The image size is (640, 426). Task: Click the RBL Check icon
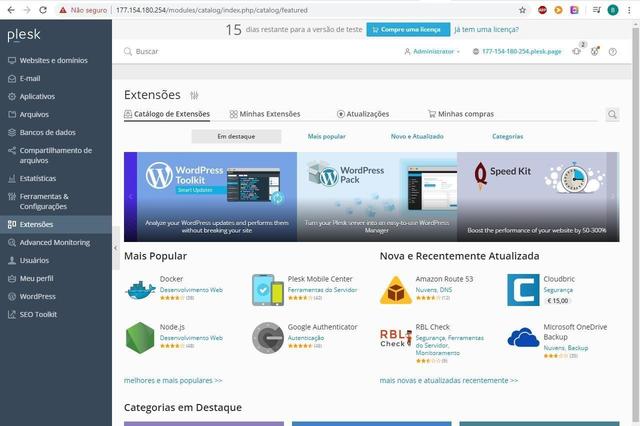[396, 338]
